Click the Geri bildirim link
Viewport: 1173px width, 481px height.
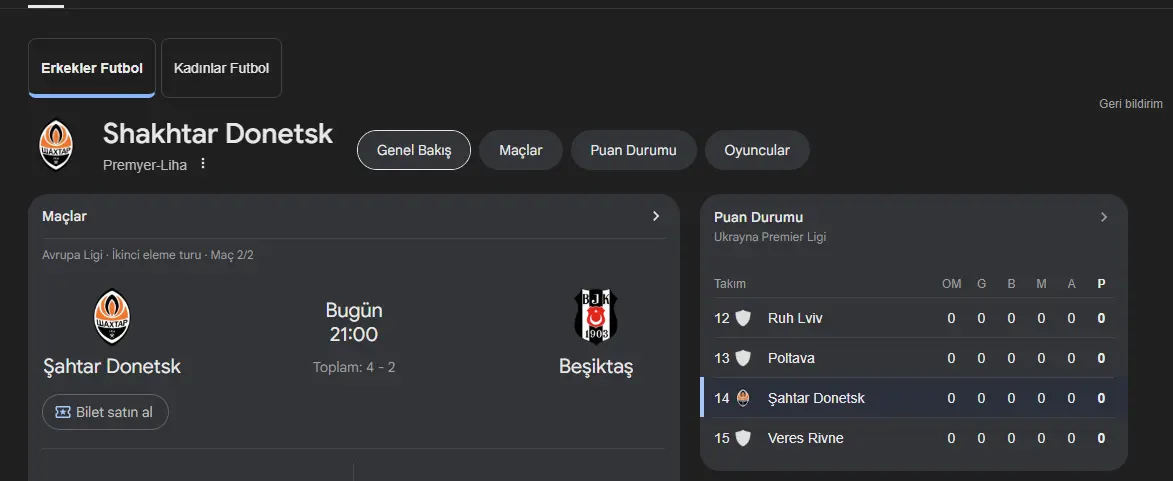point(1130,104)
